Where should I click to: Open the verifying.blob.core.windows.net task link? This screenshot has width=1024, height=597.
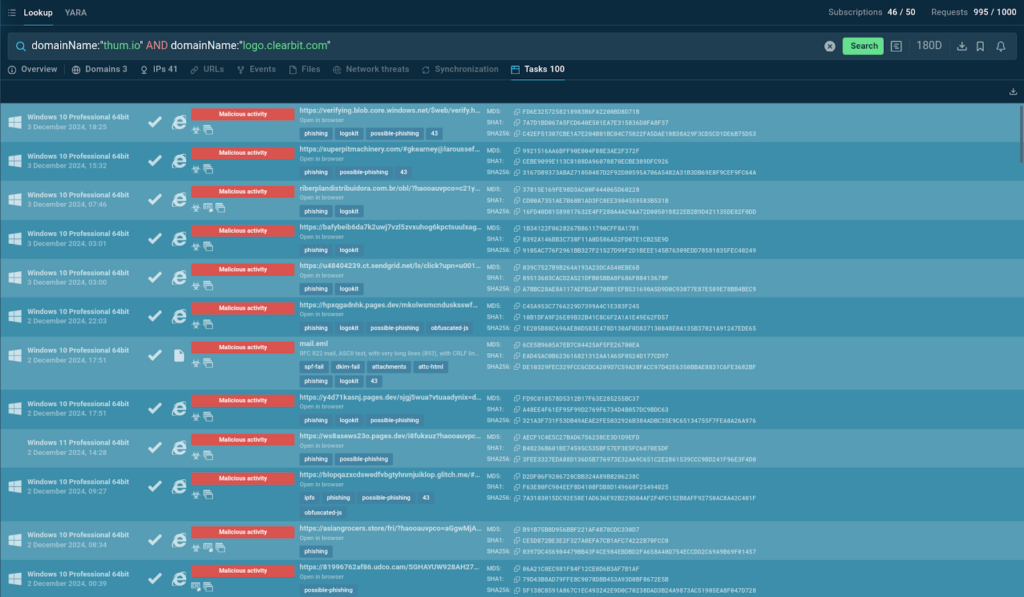pos(391,110)
